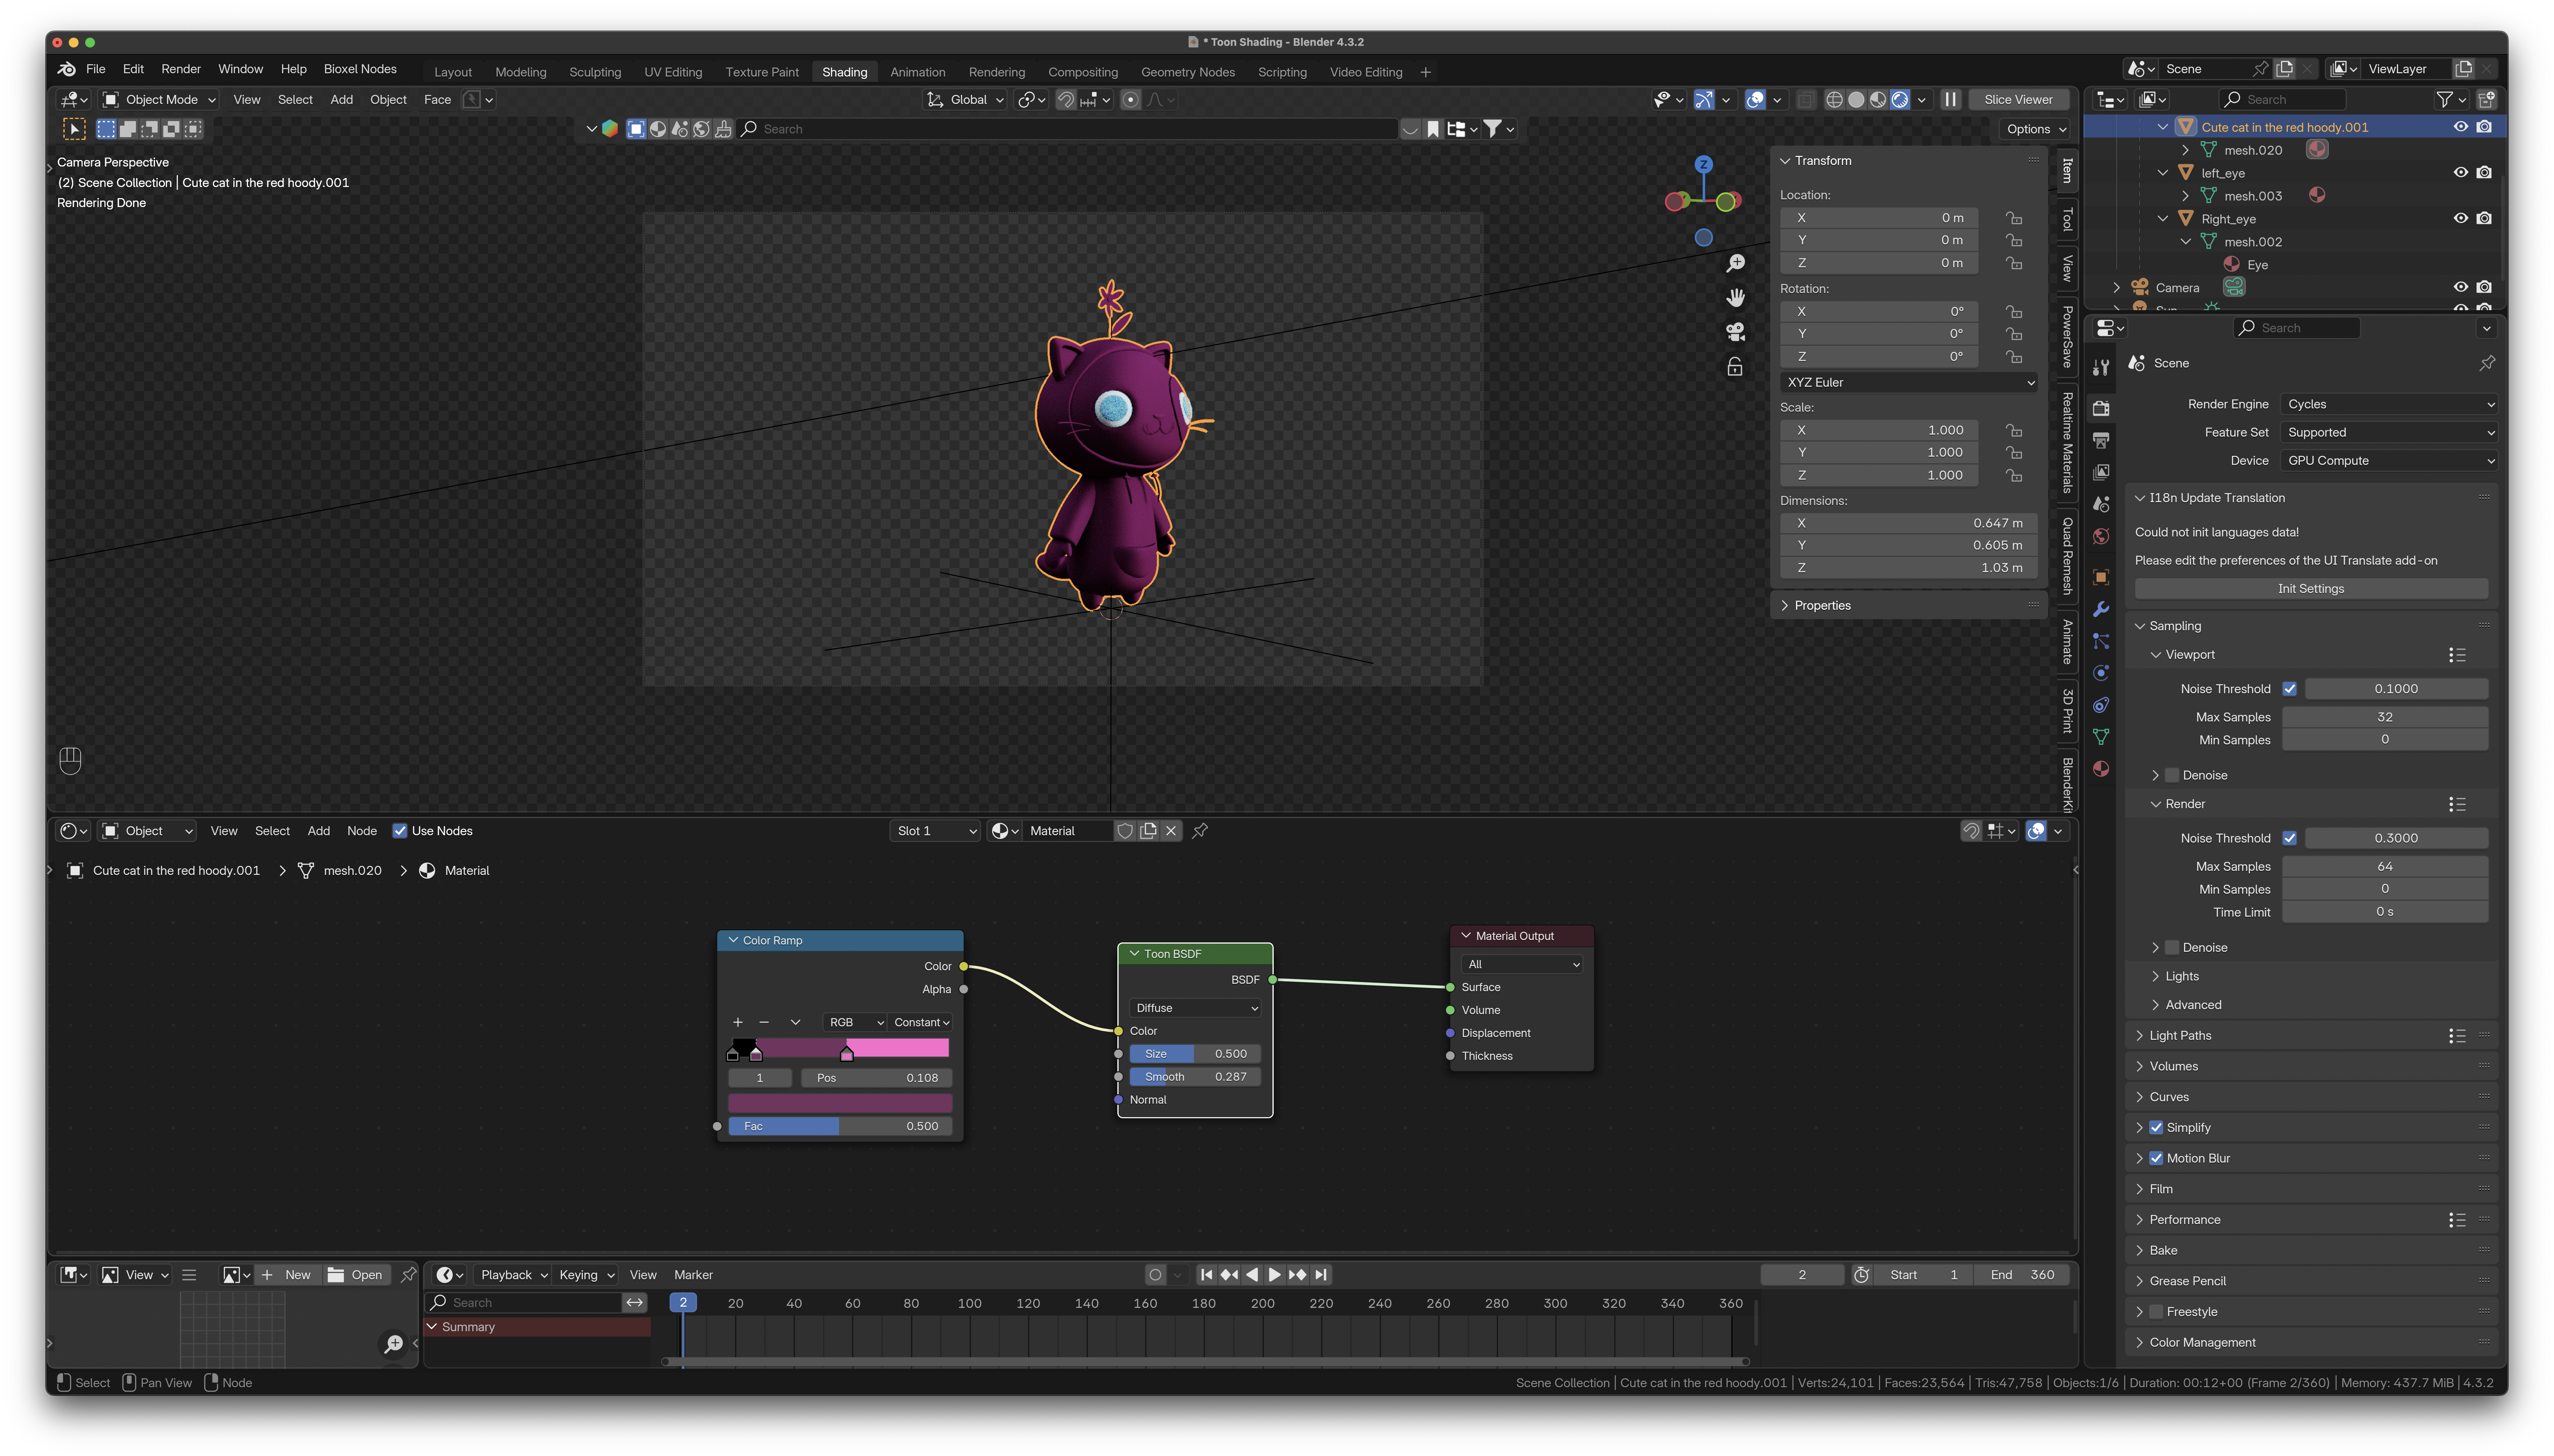
Task: Click the Color Ramp color stop swatch
Action: tap(840, 1103)
